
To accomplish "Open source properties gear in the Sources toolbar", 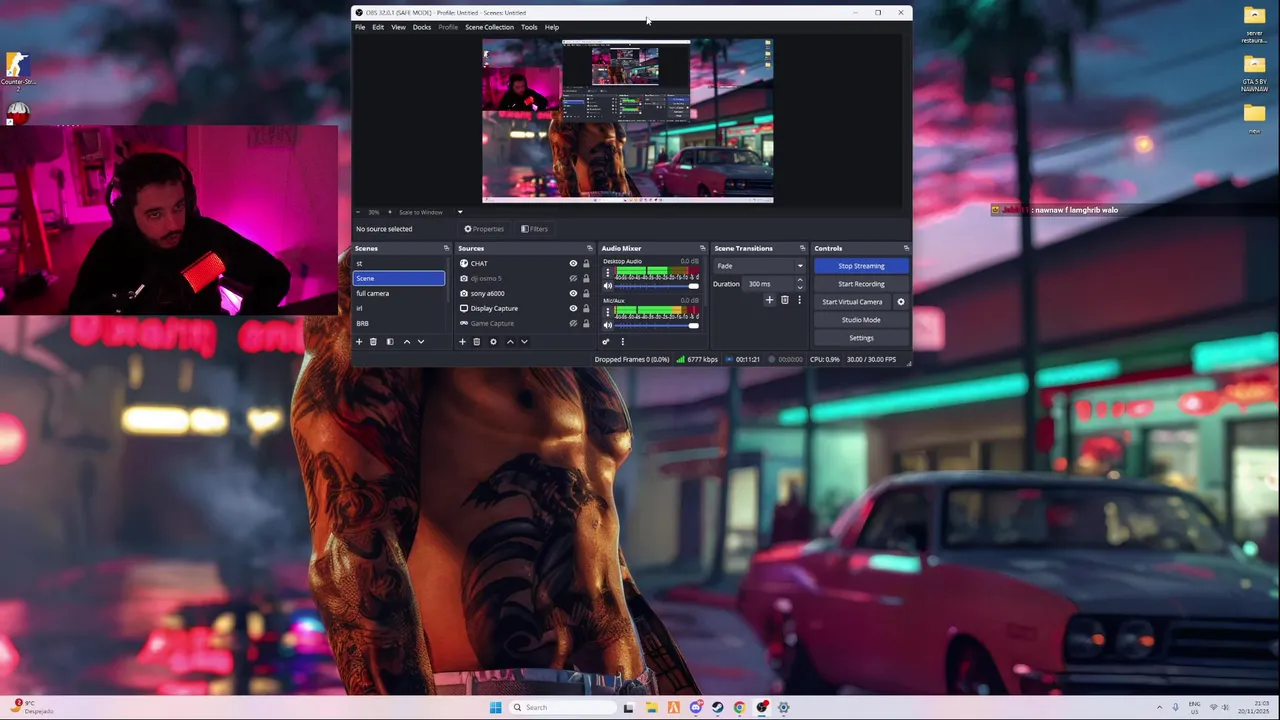I will [x=493, y=342].
